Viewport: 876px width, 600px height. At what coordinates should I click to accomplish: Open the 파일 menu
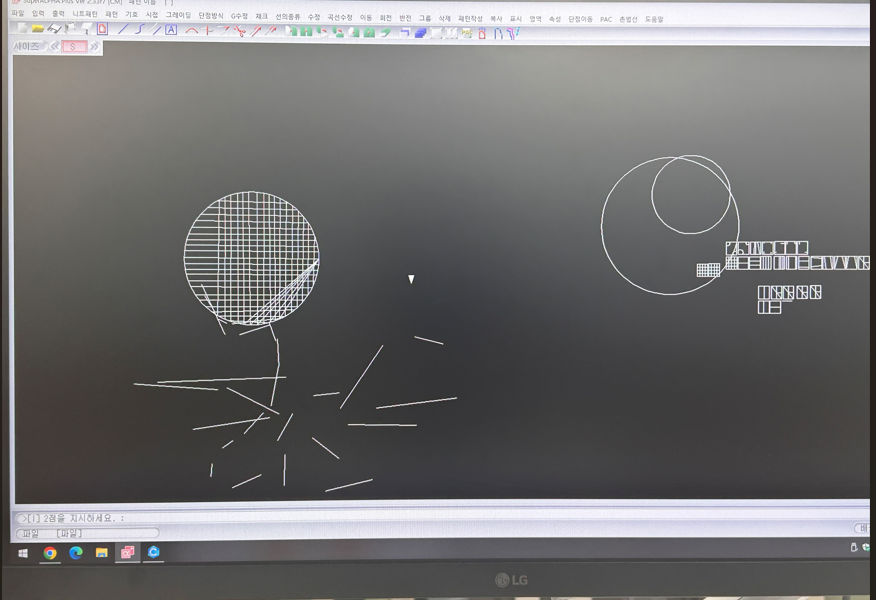[17, 15]
